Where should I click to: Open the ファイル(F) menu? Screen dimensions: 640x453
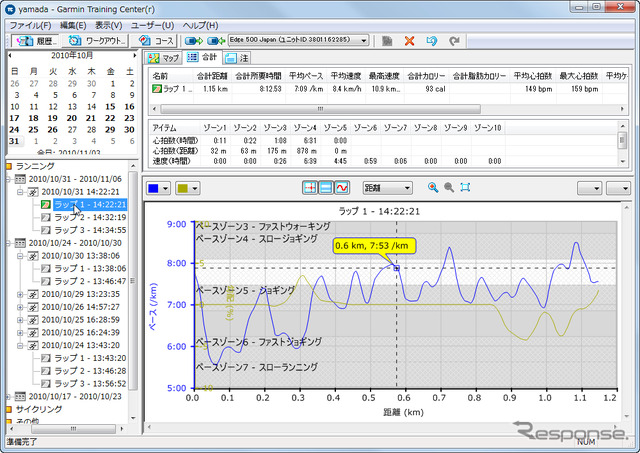click(x=30, y=25)
